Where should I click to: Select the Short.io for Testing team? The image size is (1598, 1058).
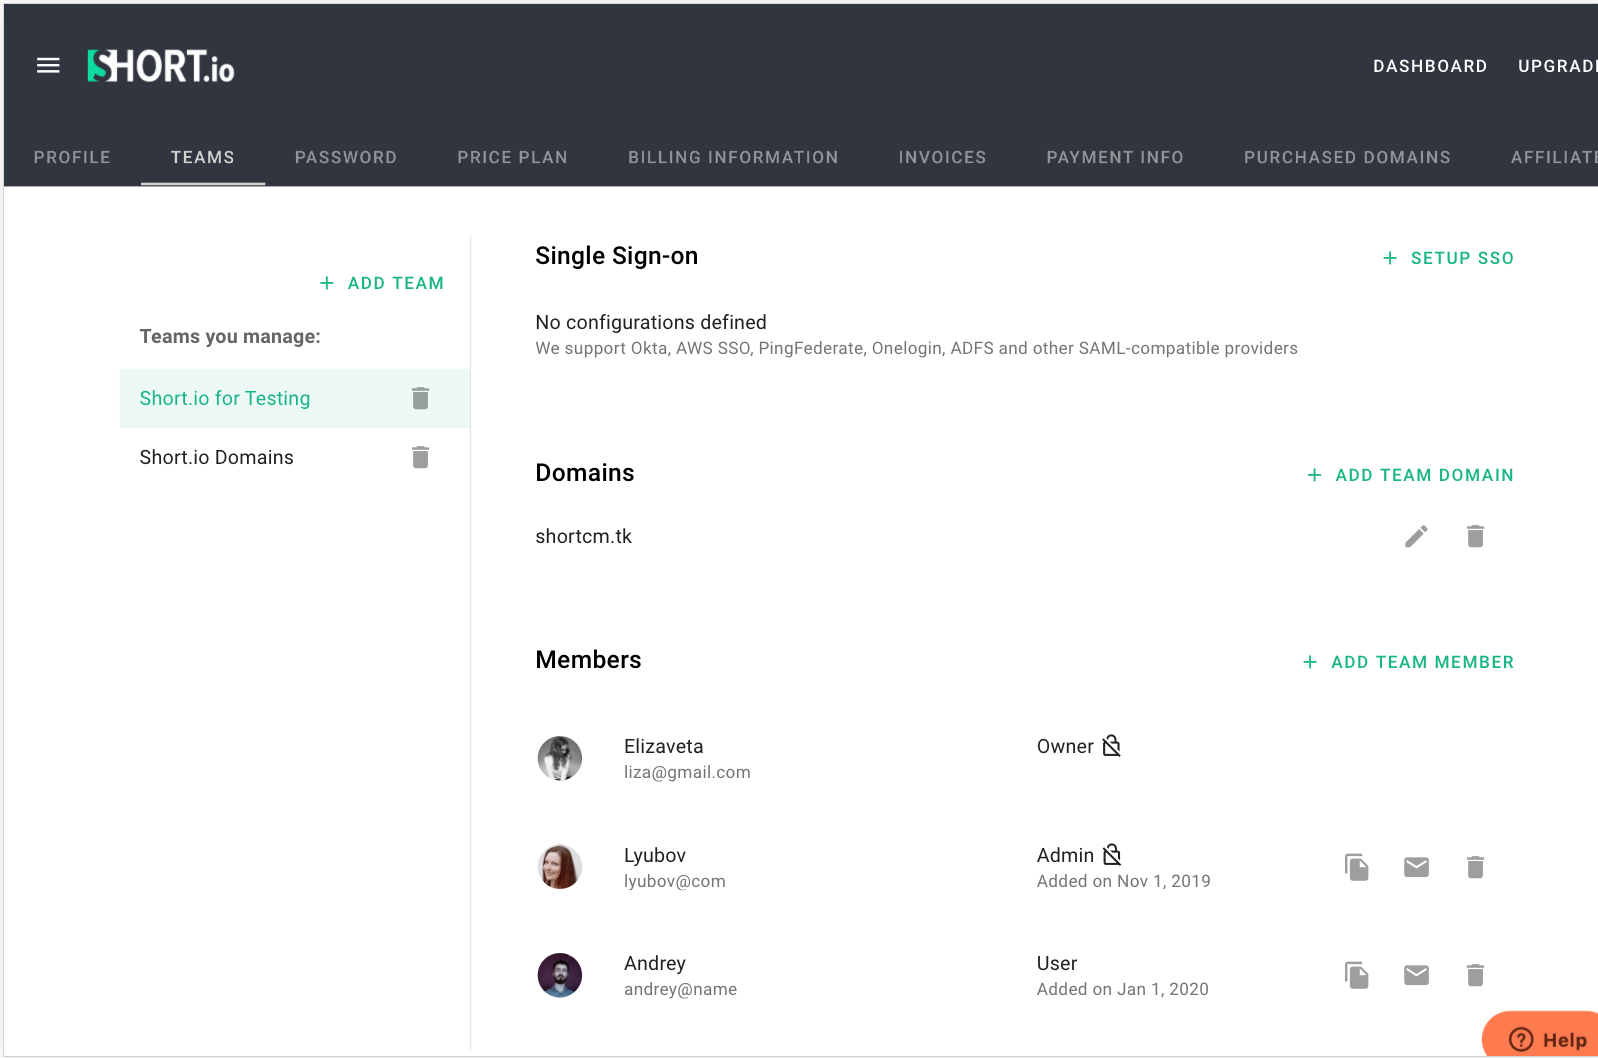295,398
